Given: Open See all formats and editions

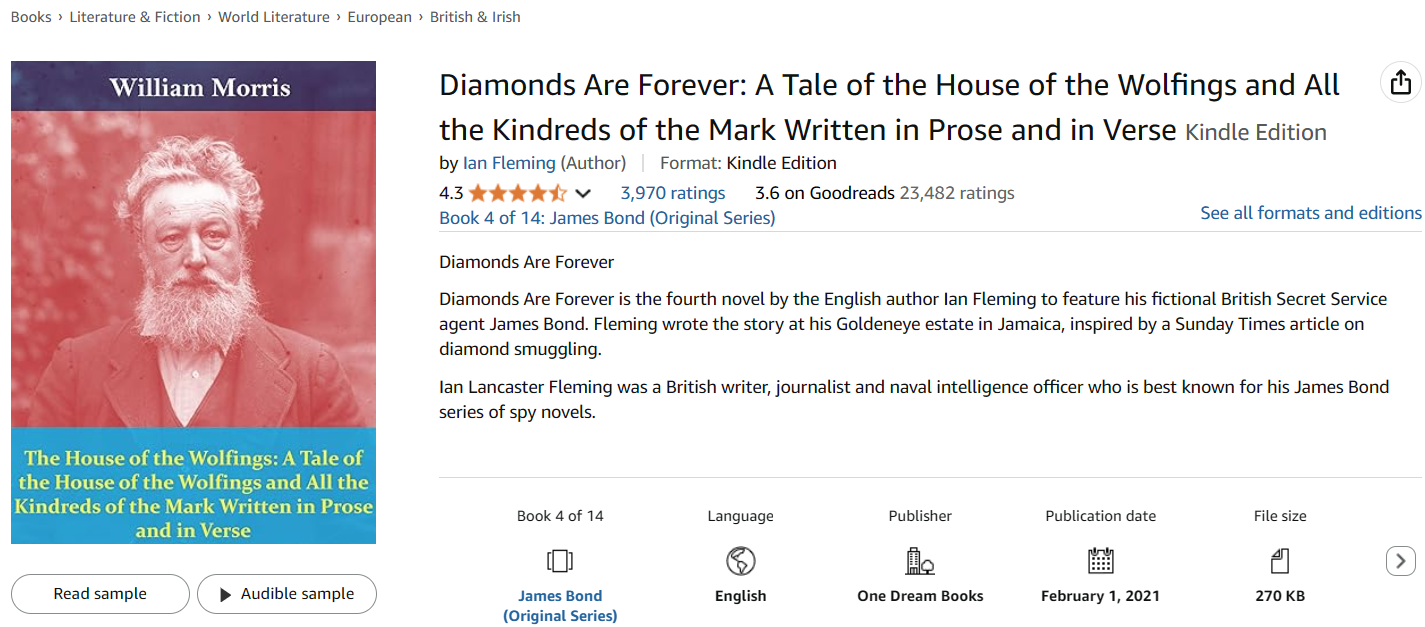Looking at the screenshot, I should pos(1310,213).
